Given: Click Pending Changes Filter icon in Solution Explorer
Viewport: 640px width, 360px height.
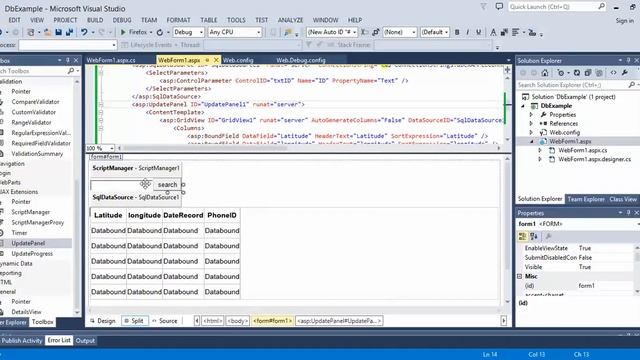Looking at the screenshot, I should [561, 73].
